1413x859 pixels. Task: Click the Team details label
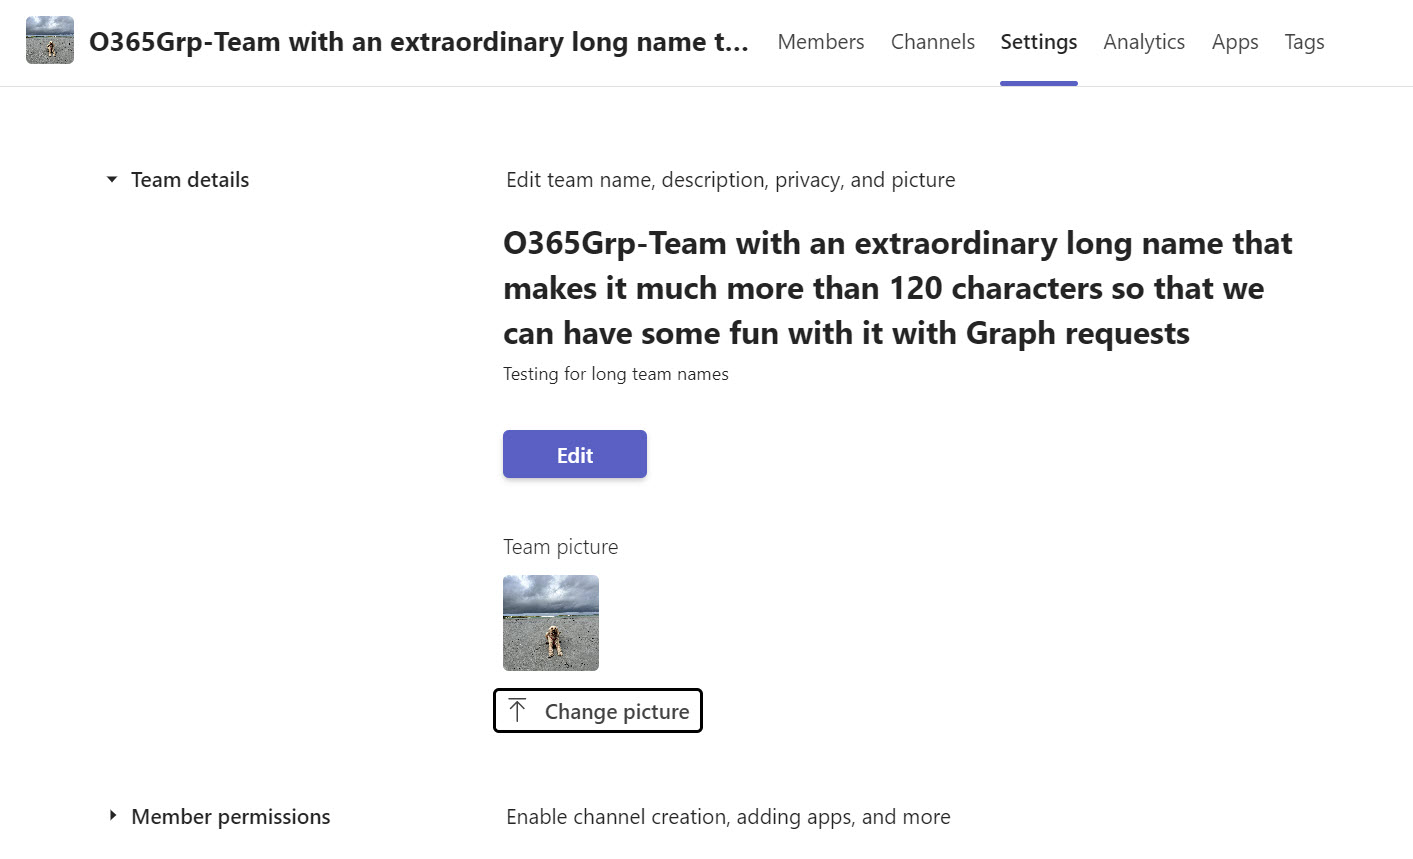coord(190,180)
